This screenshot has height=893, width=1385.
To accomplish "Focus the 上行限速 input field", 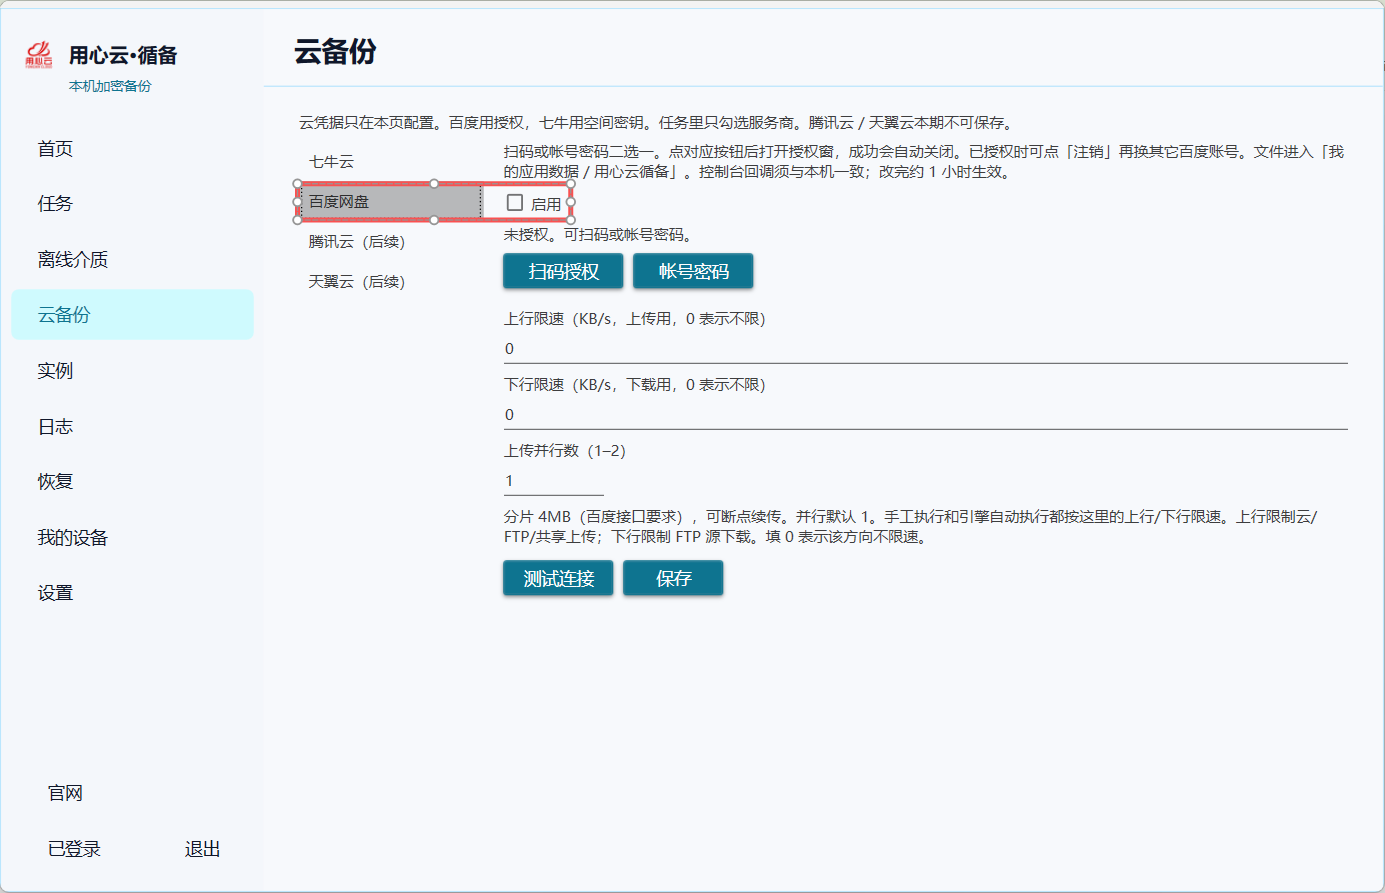I will pos(926,349).
